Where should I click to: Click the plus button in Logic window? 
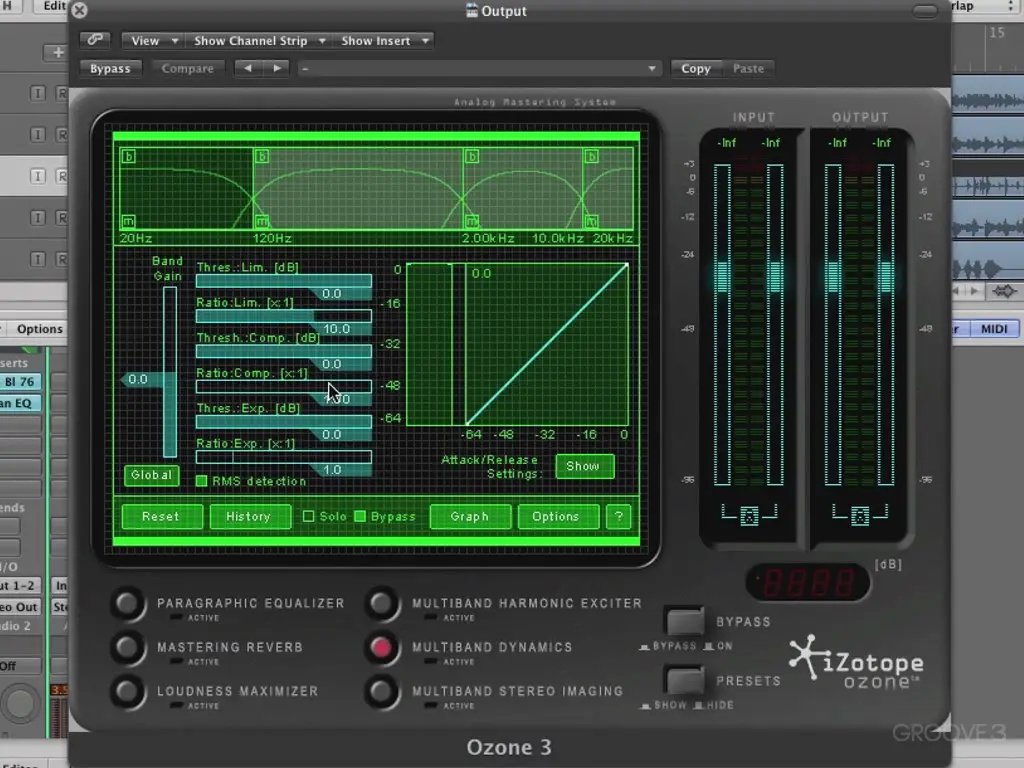tap(57, 53)
